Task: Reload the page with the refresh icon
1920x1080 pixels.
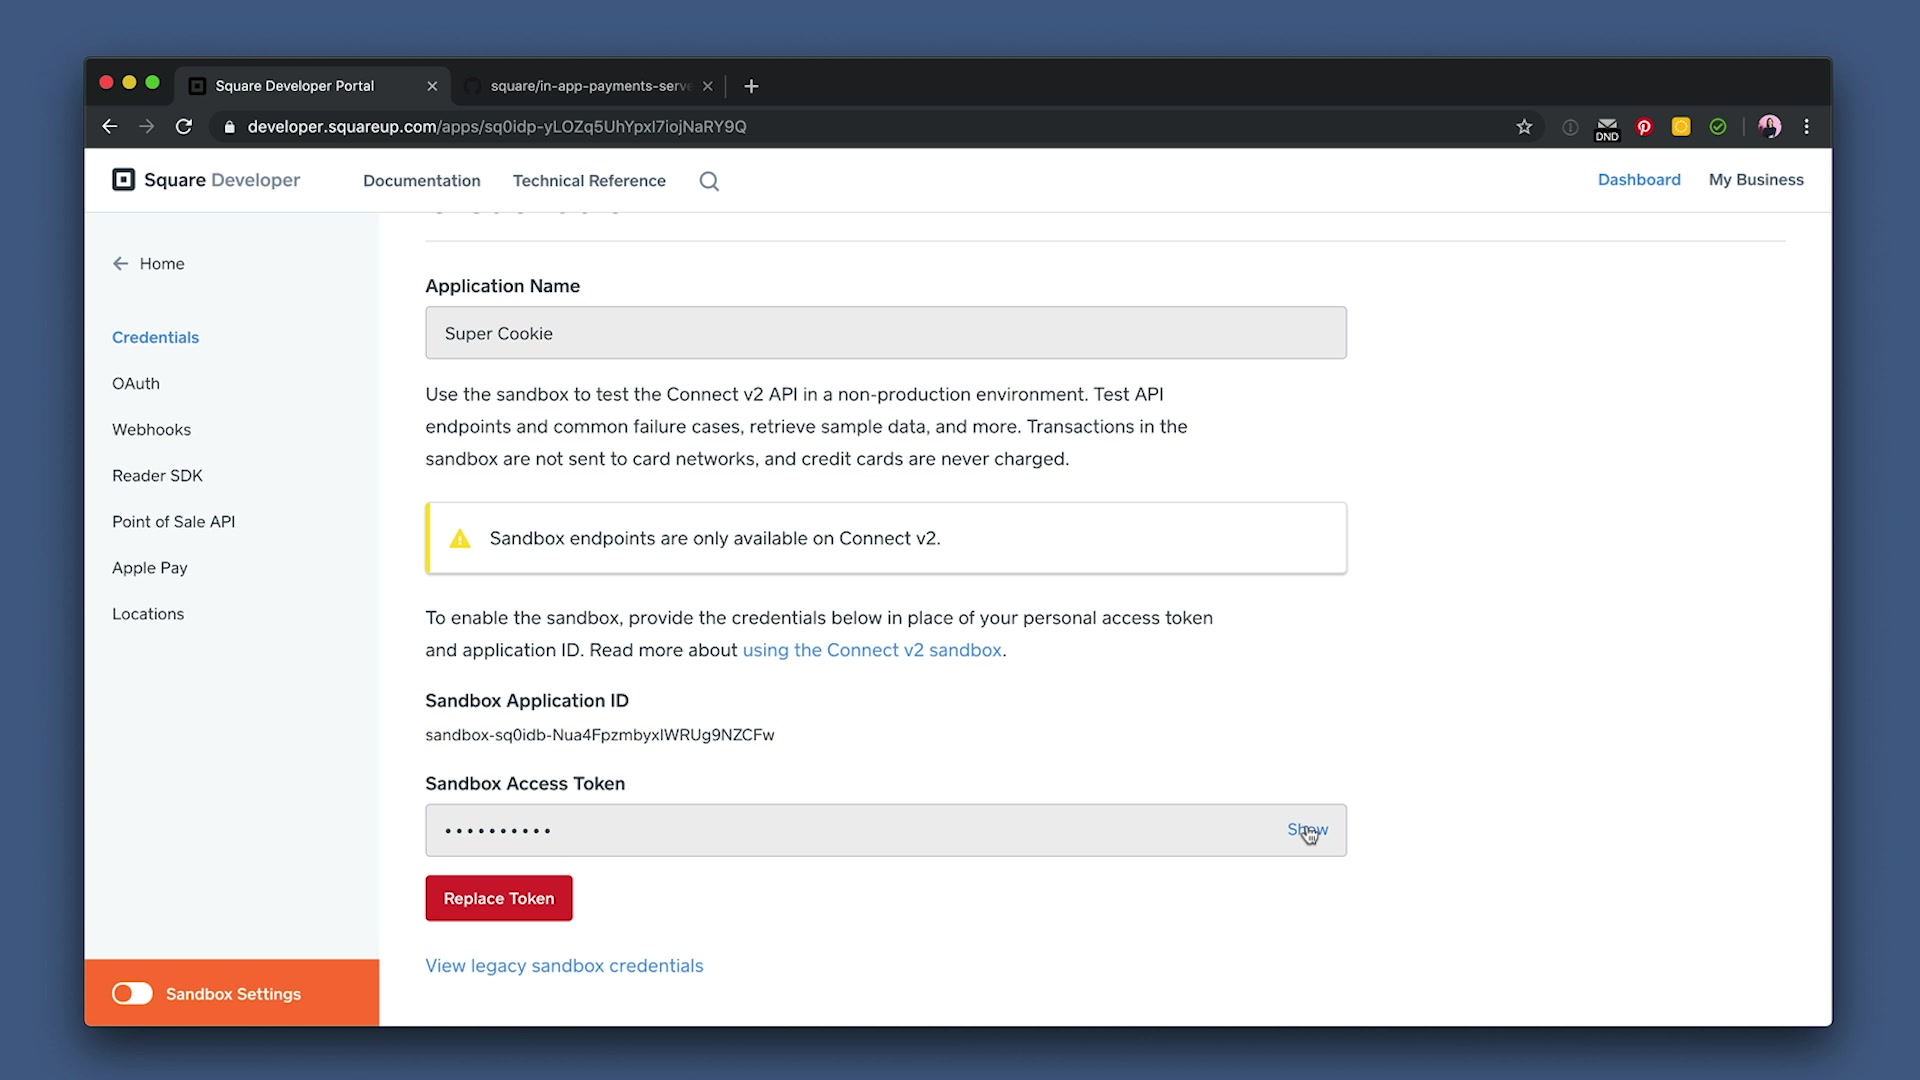Action: tap(184, 127)
